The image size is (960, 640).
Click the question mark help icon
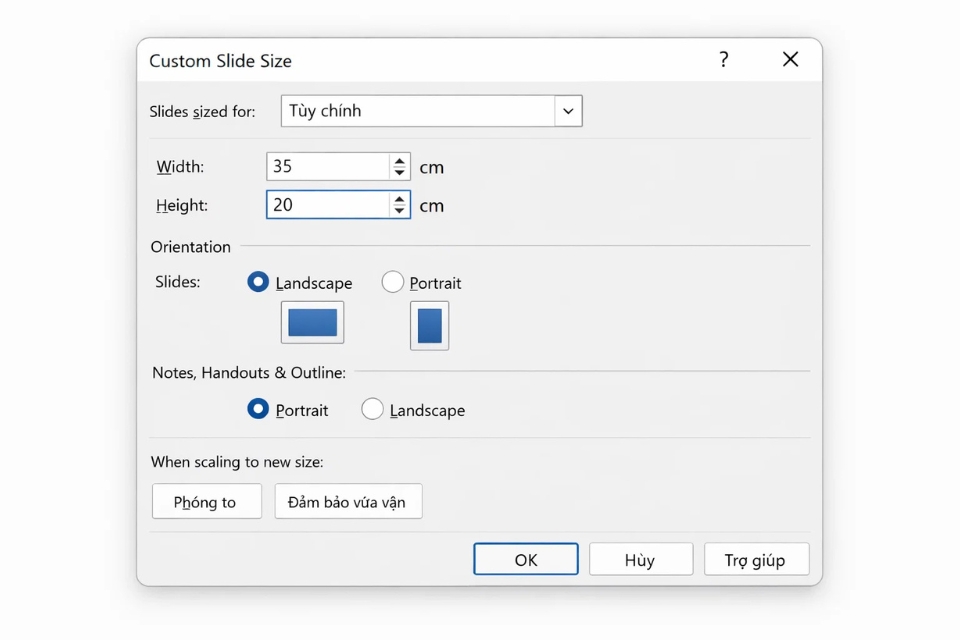[x=723, y=60]
